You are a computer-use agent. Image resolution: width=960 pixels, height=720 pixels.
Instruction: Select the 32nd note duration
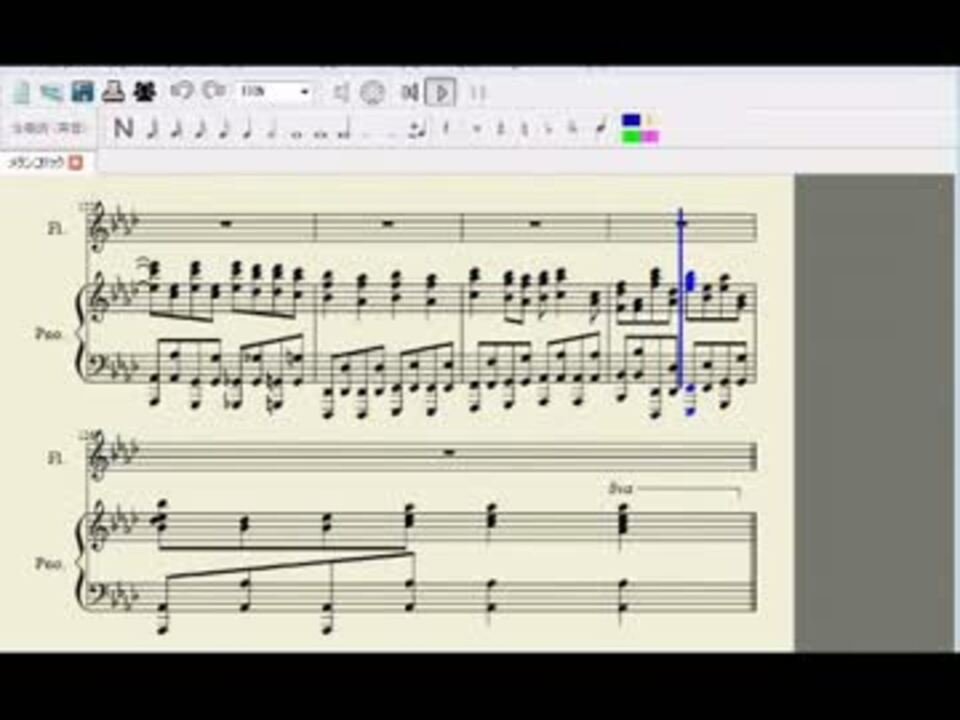[x=176, y=129]
